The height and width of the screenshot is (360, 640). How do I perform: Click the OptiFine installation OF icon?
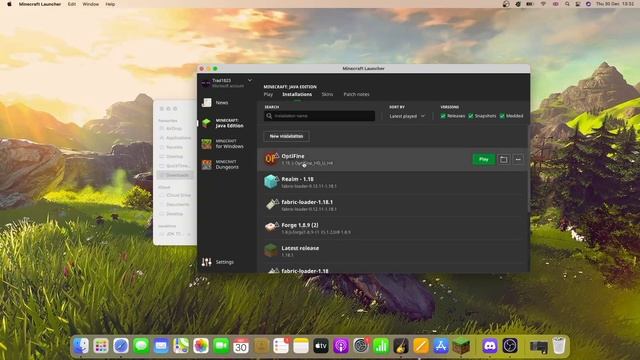(x=271, y=159)
